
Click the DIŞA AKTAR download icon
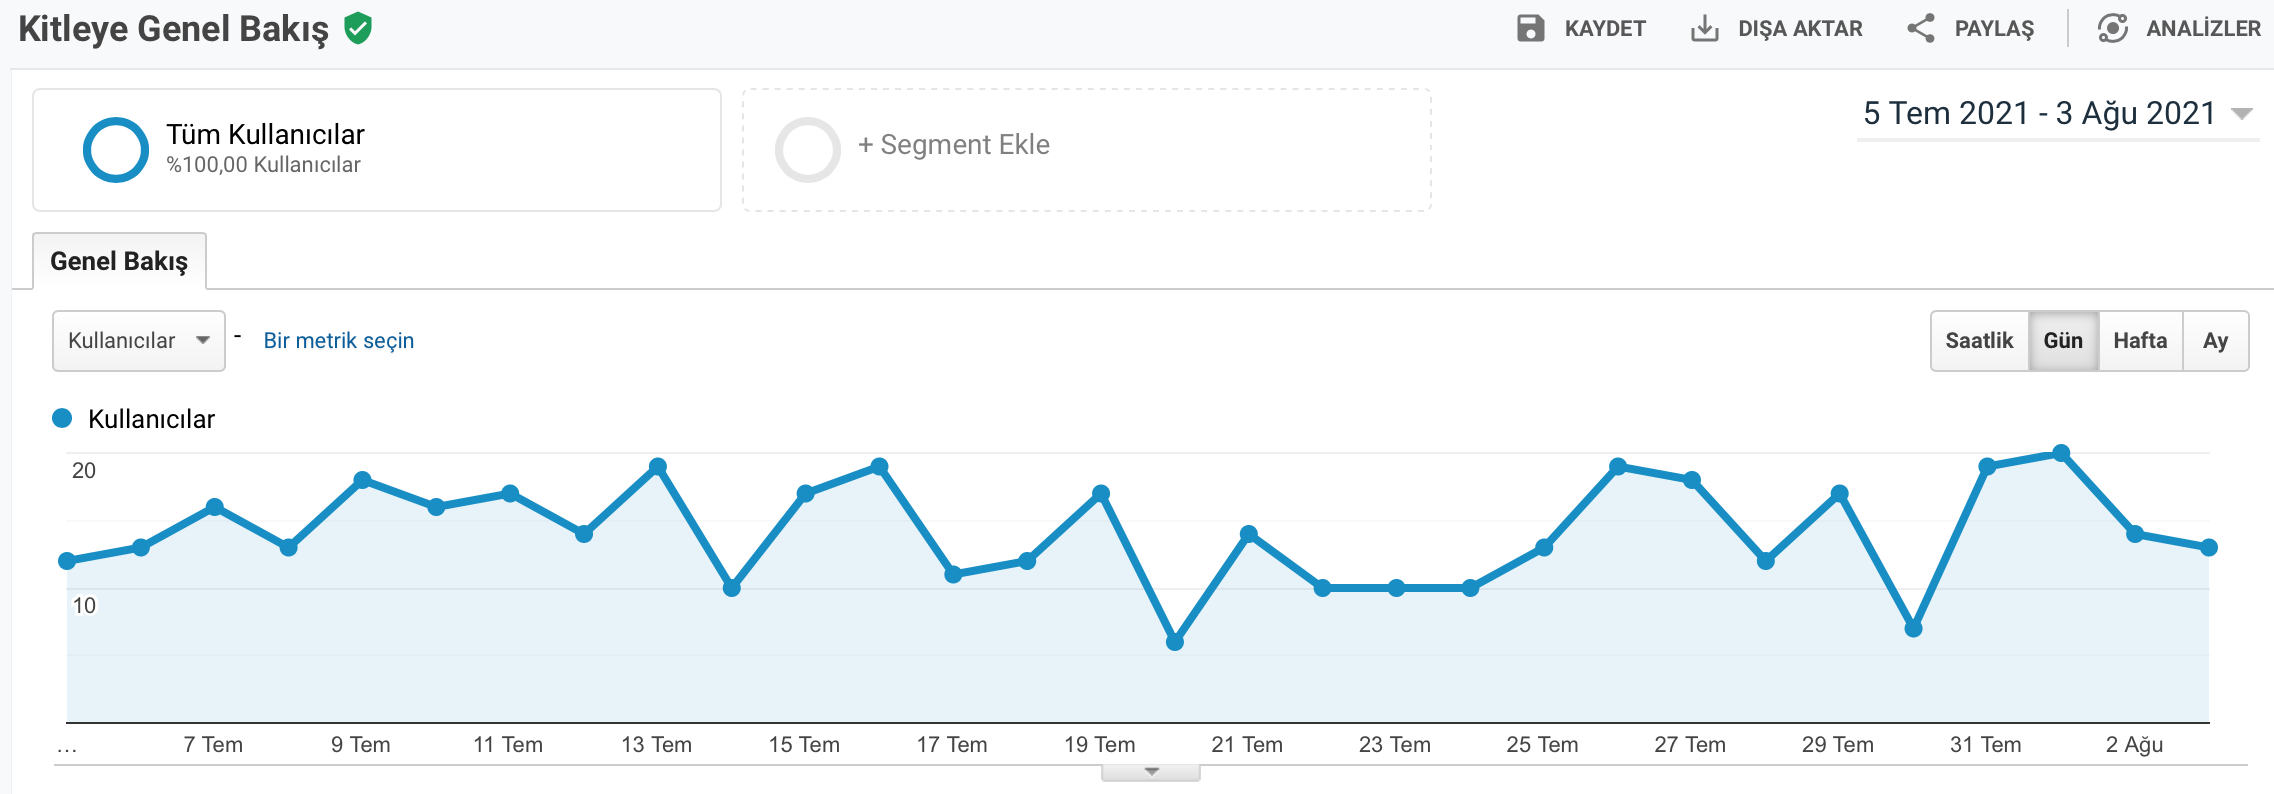point(1704,28)
